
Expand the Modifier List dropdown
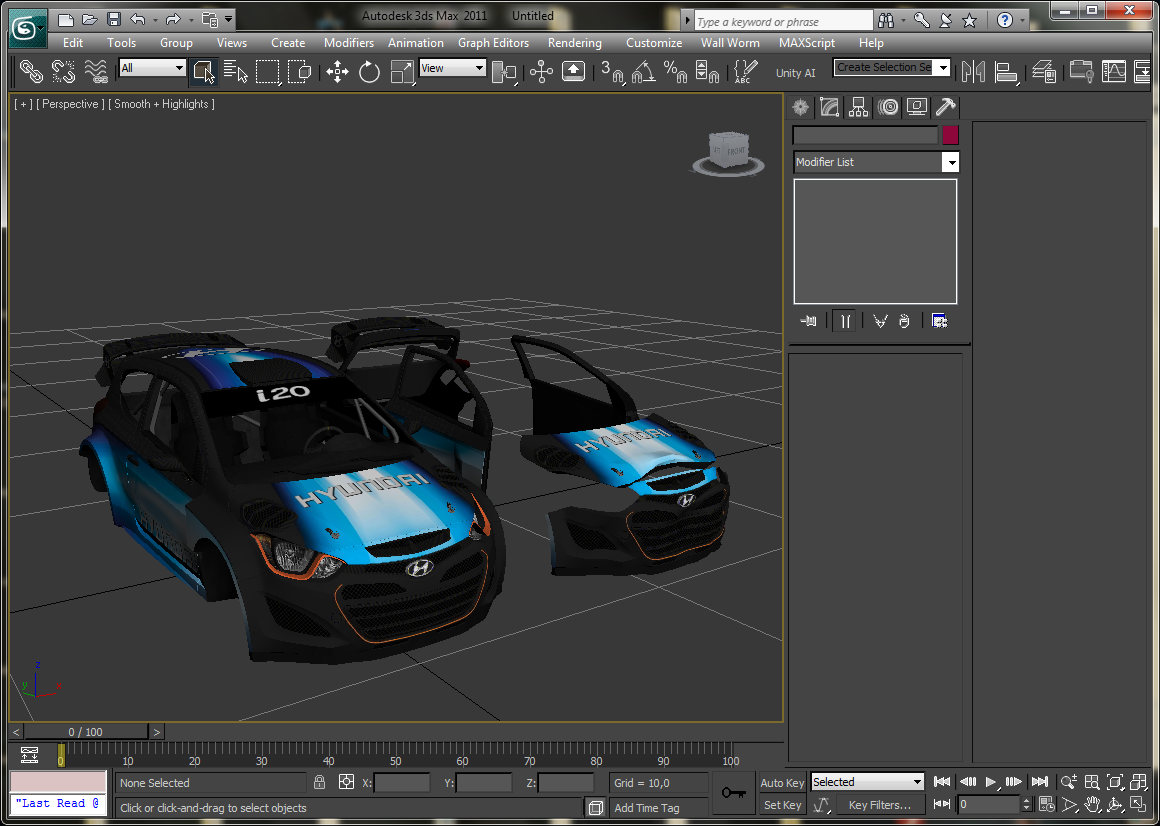[x=951, y=162]
